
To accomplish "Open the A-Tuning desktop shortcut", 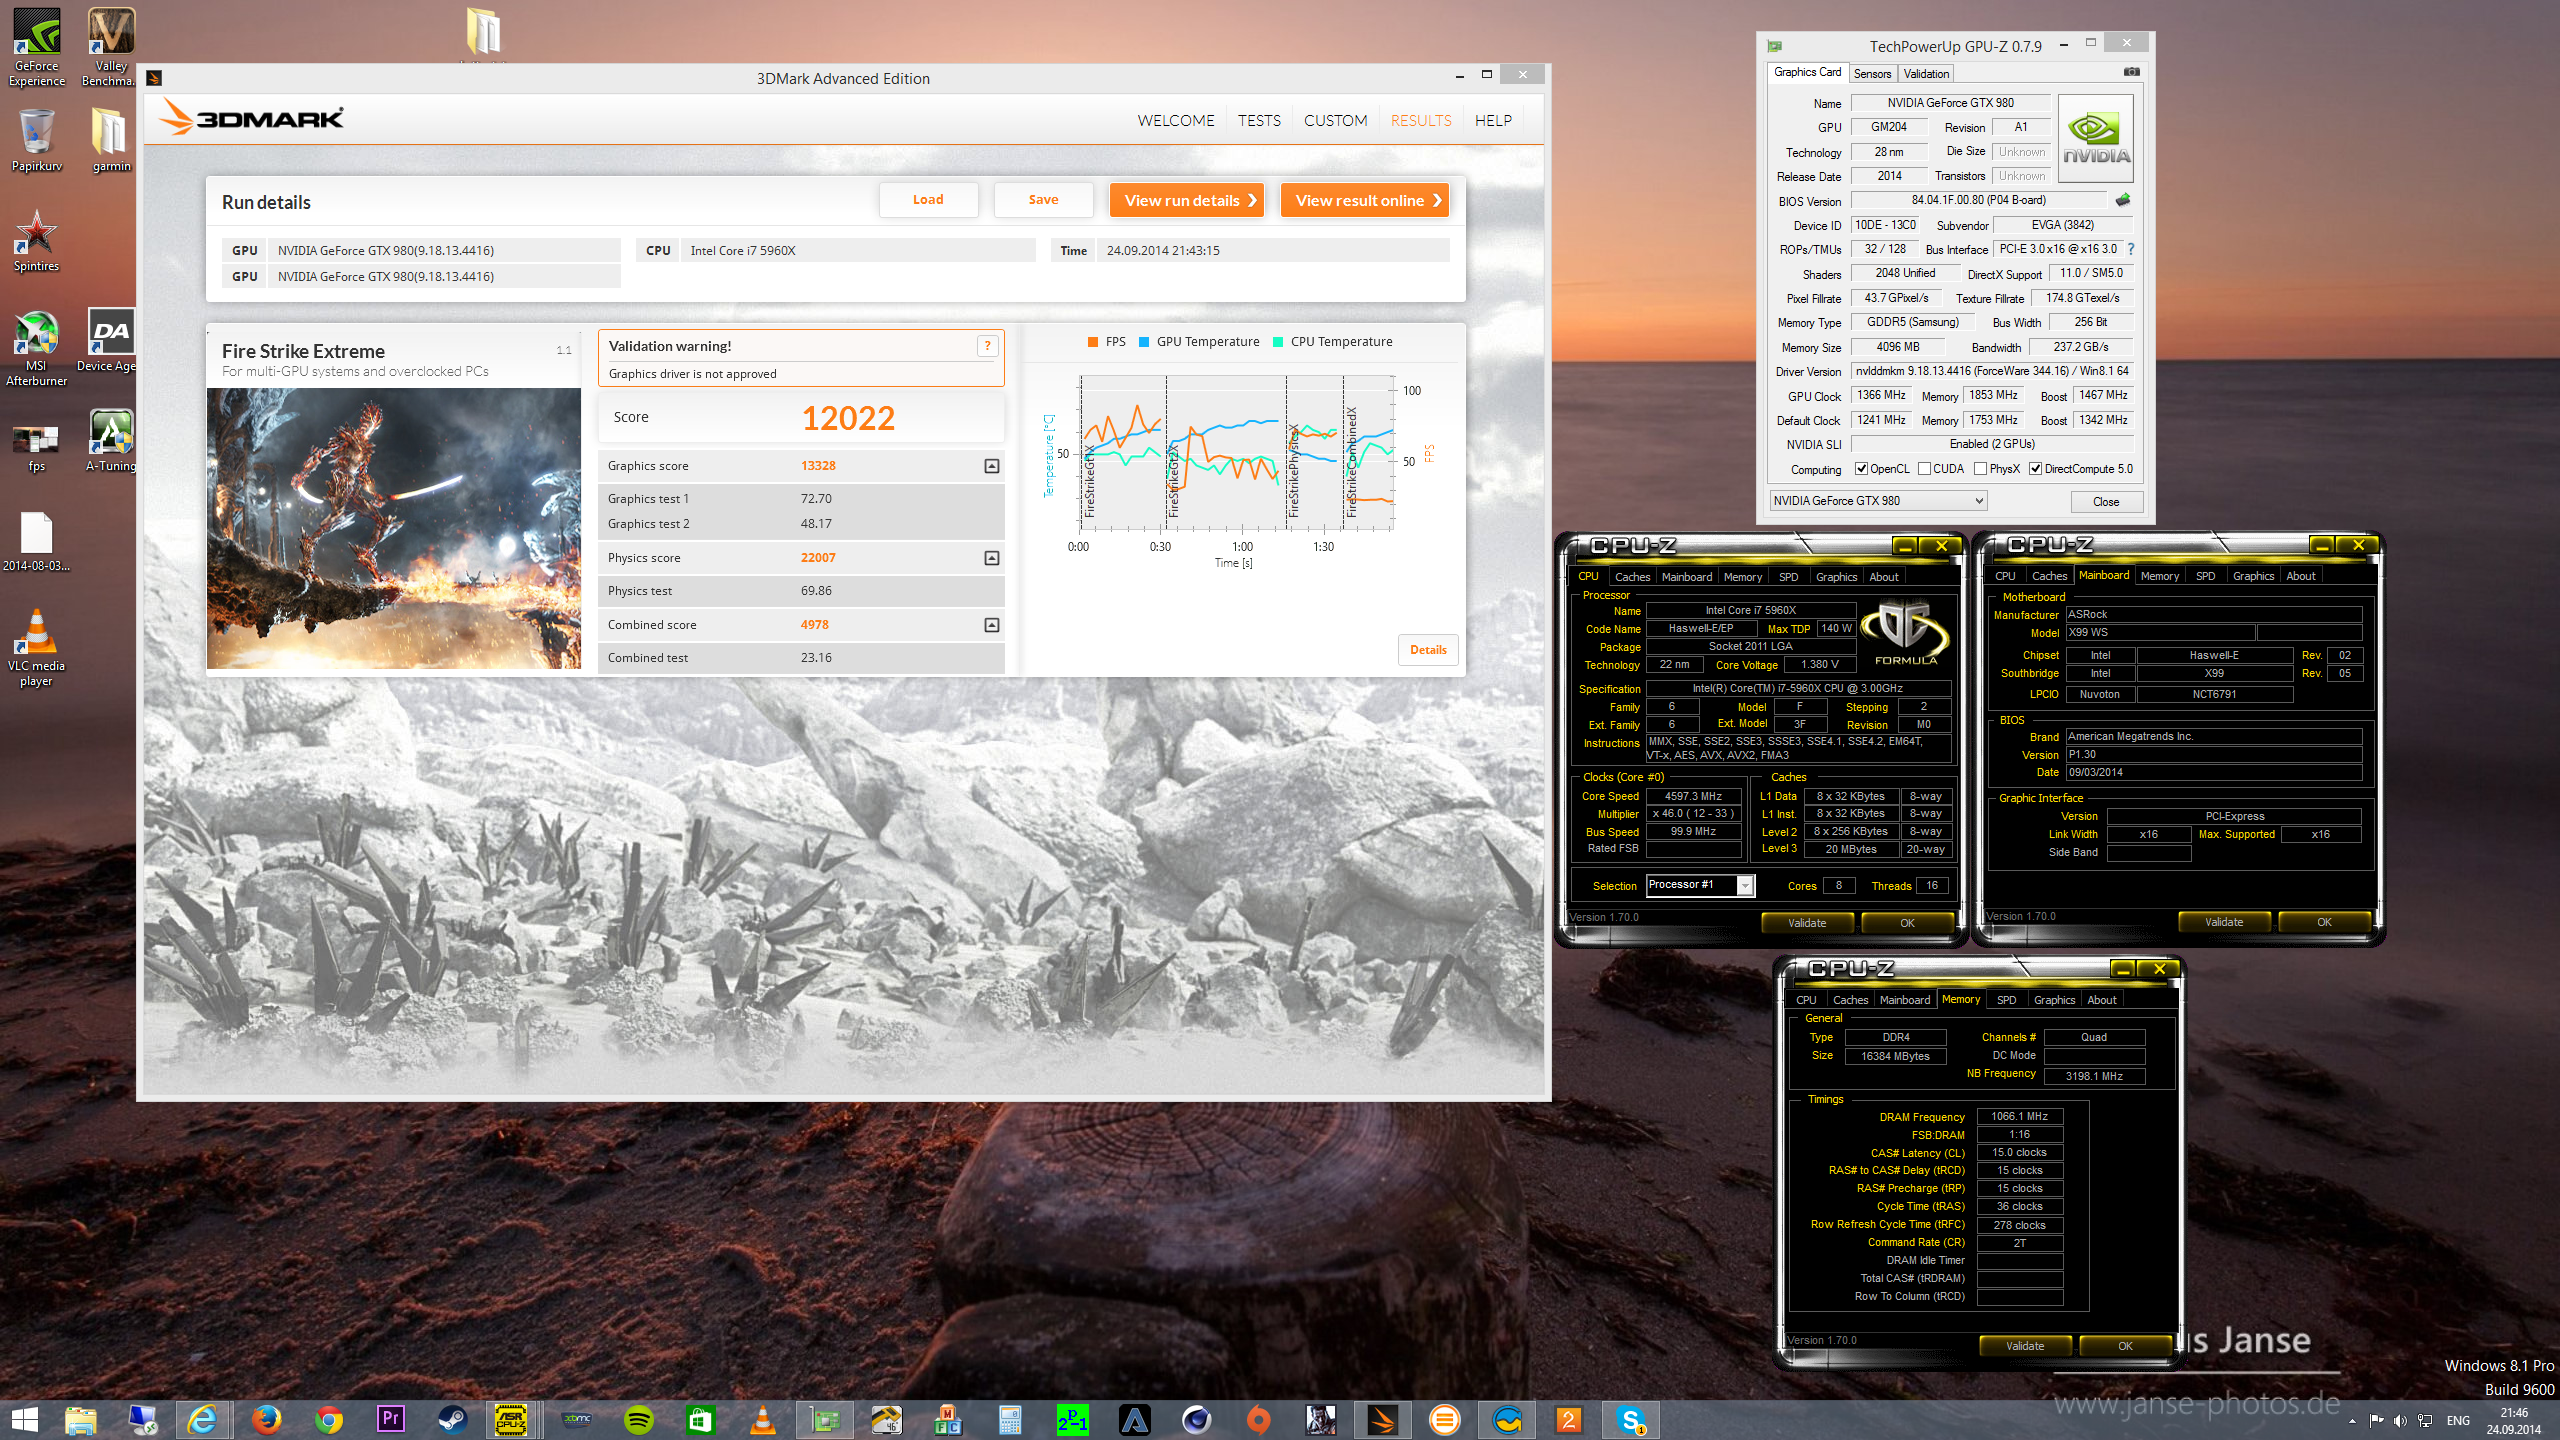I will [x=111, y=440].
